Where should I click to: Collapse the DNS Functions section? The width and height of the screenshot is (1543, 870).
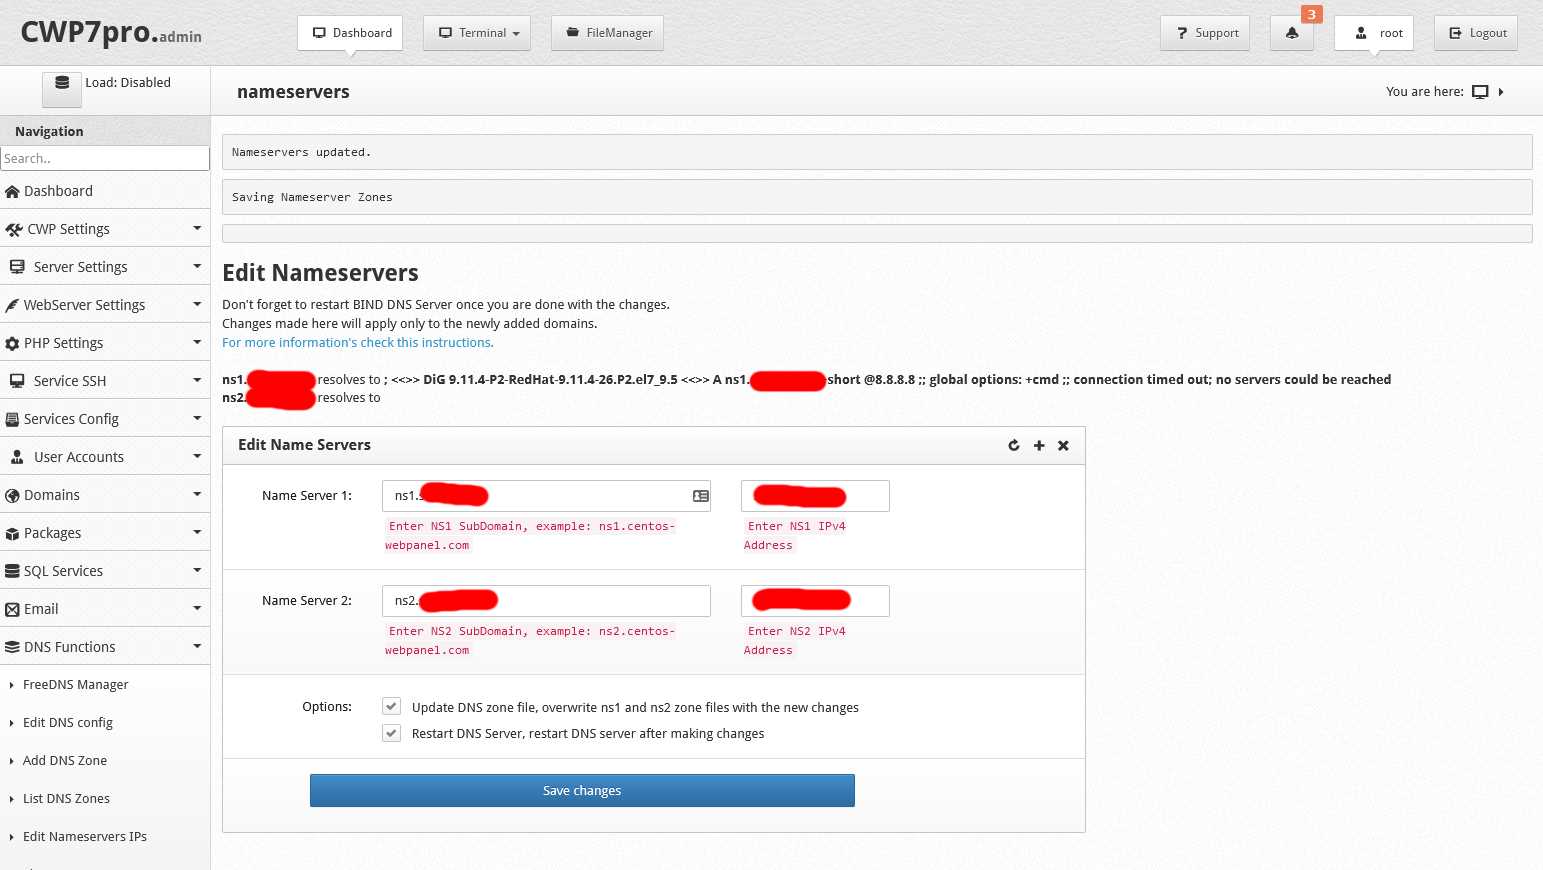(x=105, y=647)
